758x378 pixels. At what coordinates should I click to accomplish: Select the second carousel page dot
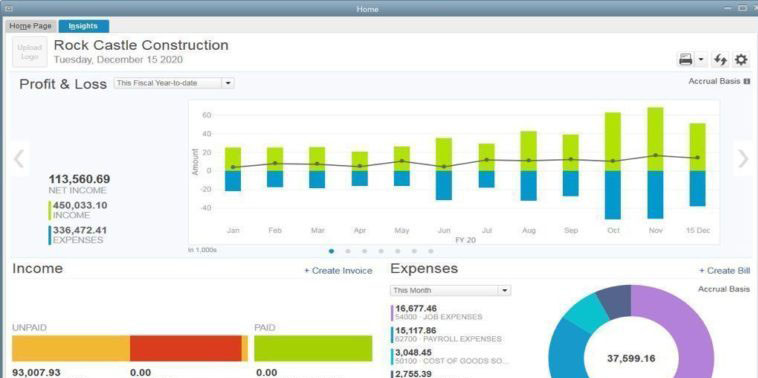click(348, 251)
